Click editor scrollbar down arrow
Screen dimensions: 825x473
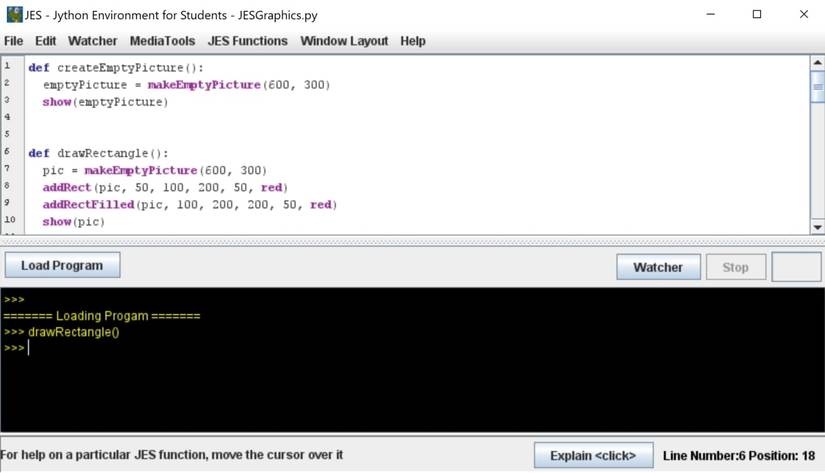[817, 227]
